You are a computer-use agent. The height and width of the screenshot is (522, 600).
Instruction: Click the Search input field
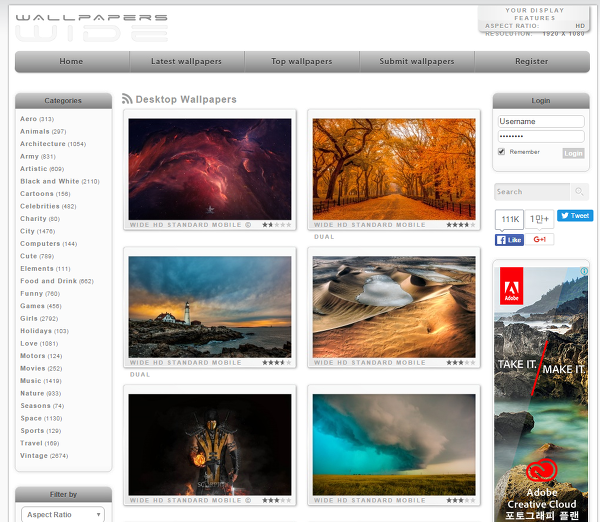[x=532, y=192]
